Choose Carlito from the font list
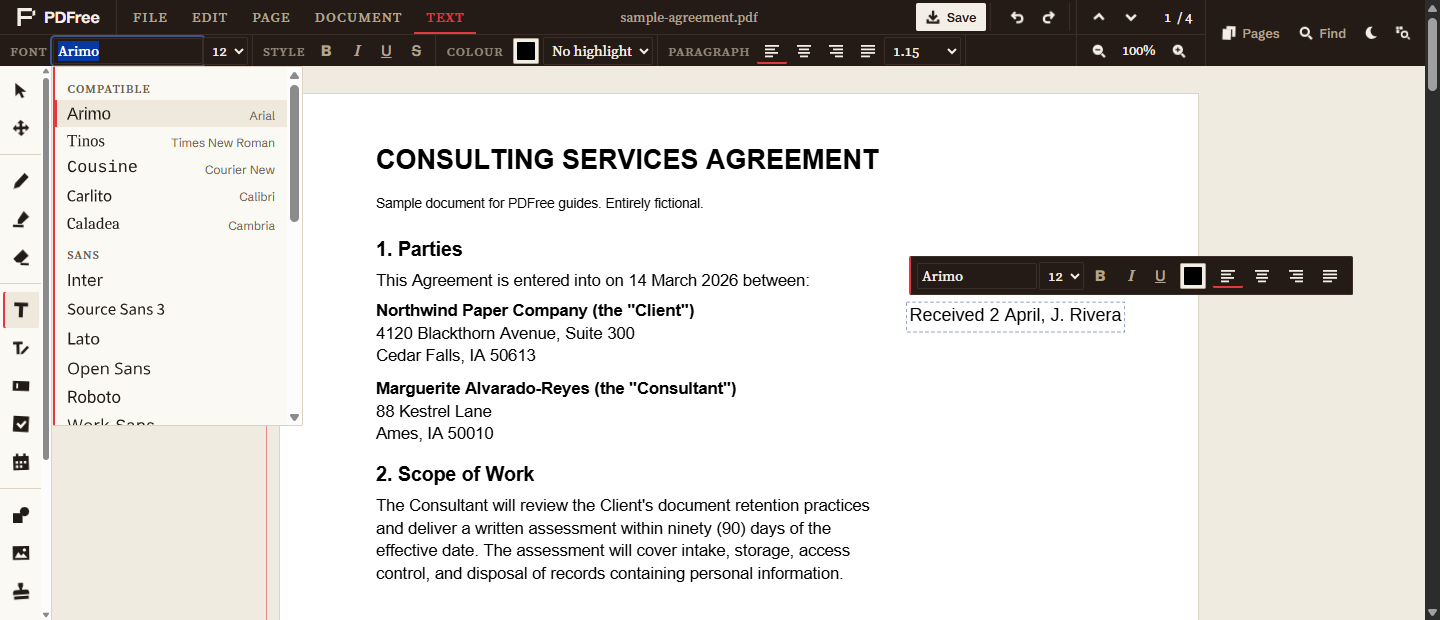Image resolution: width=1440 pixels, height=620 pixels. [x=171, y=196]
